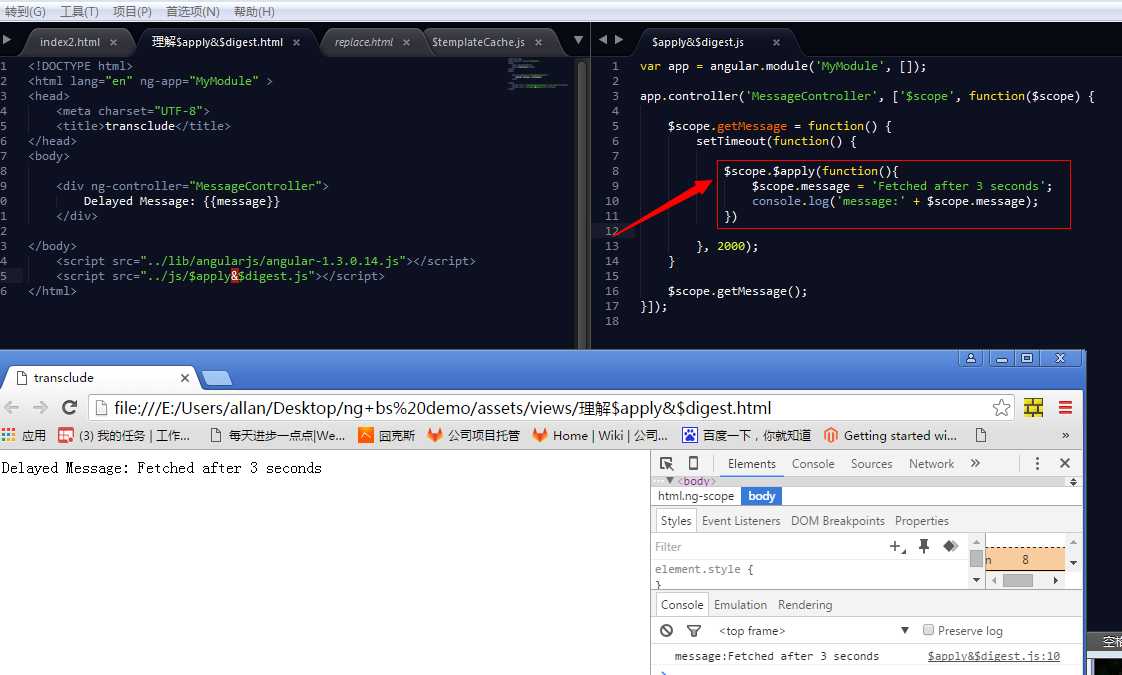Screen dimensions: 1122x675
Task: Show more DevTools panels with the chevron
Action: click(975, 464)
